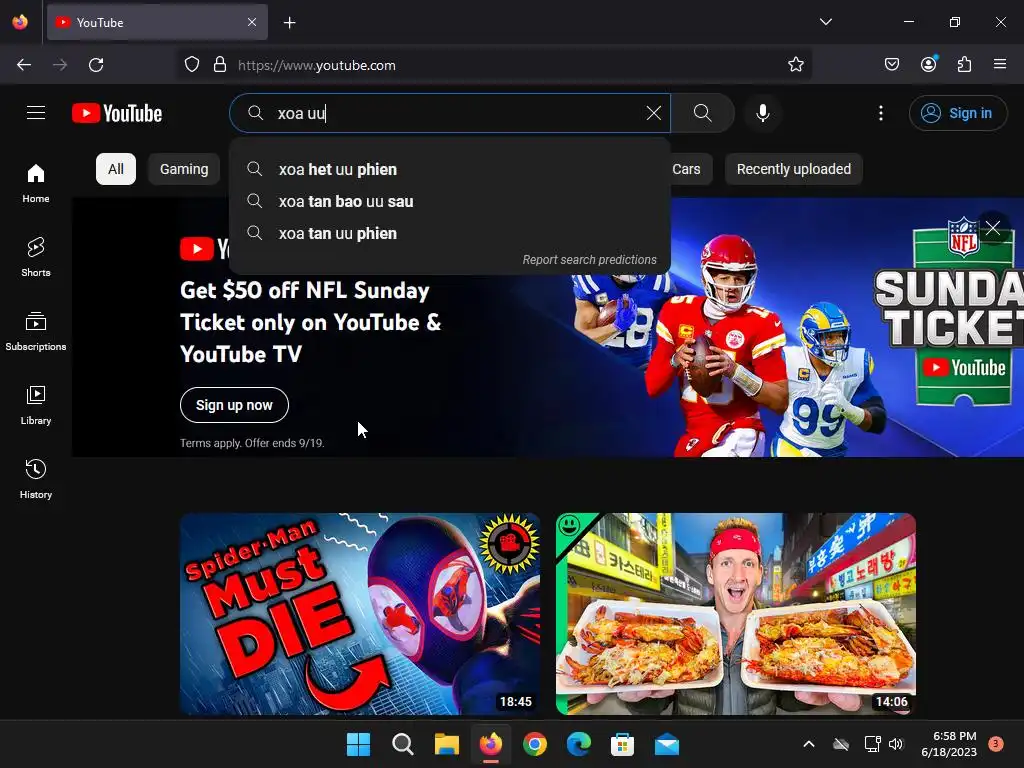Open Google Chrome from taskbar
This screenshot has height=768, width=1024.
pos(535,744)
